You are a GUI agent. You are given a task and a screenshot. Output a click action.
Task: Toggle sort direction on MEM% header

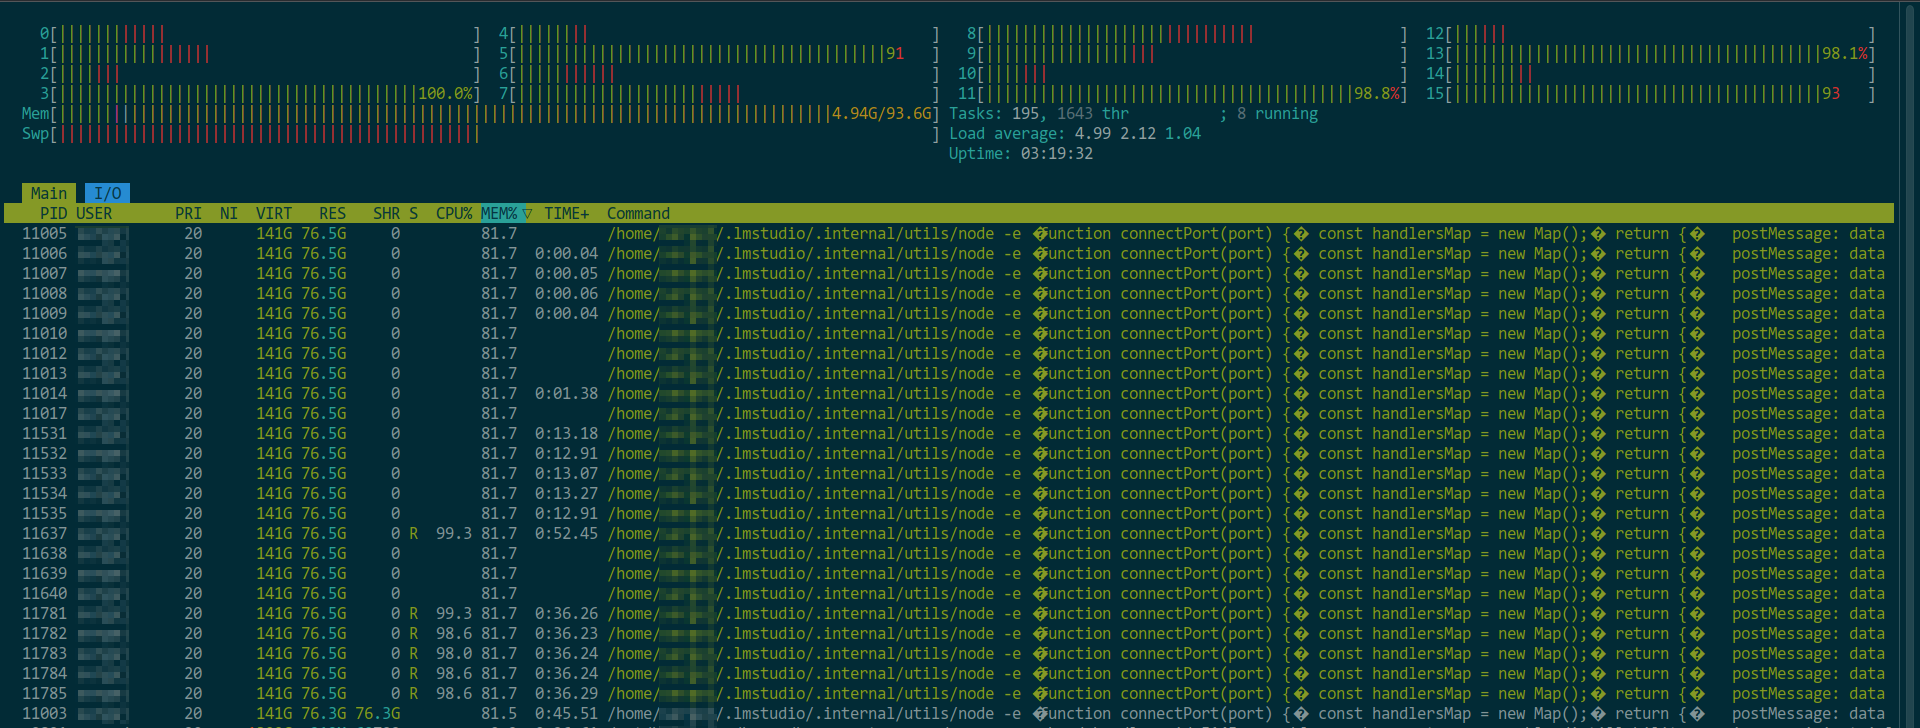[506, 213]
